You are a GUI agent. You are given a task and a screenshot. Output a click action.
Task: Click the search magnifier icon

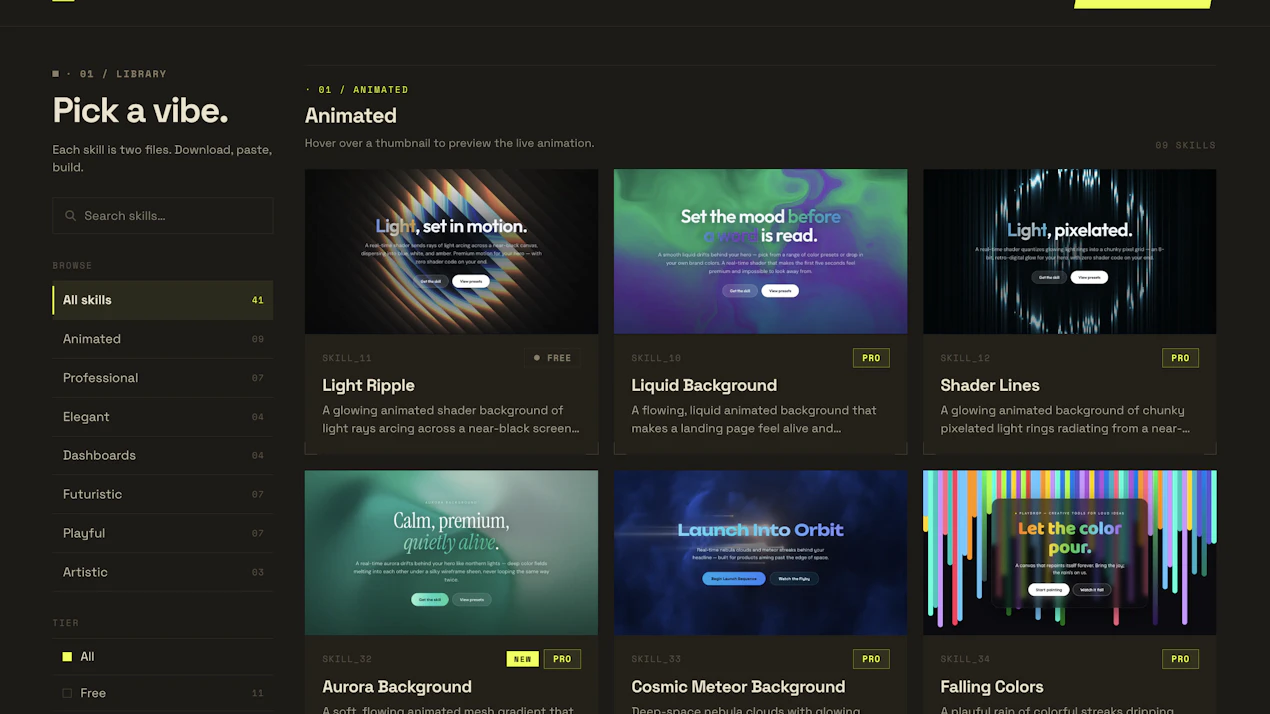tap(70, 216)
